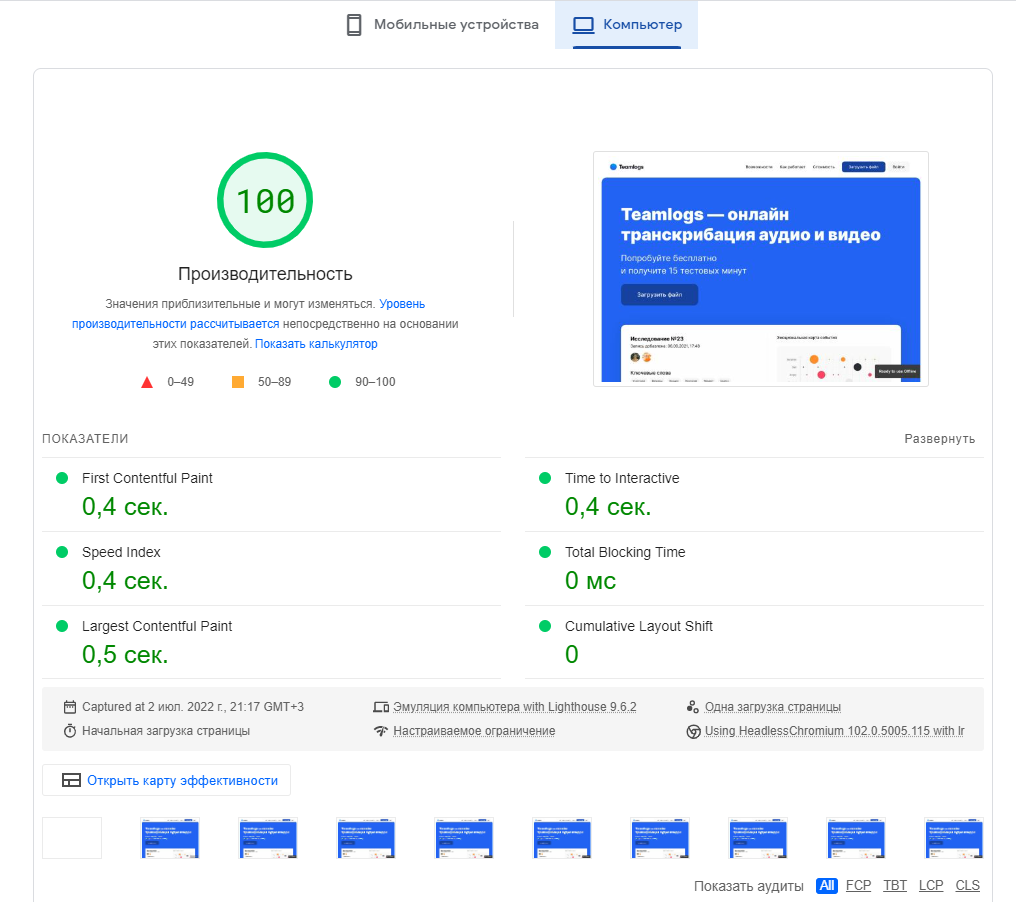The height and width of the screenshot is (902, 1016).
Task: Click the laptop computer icon
Action: click(583, 25)
